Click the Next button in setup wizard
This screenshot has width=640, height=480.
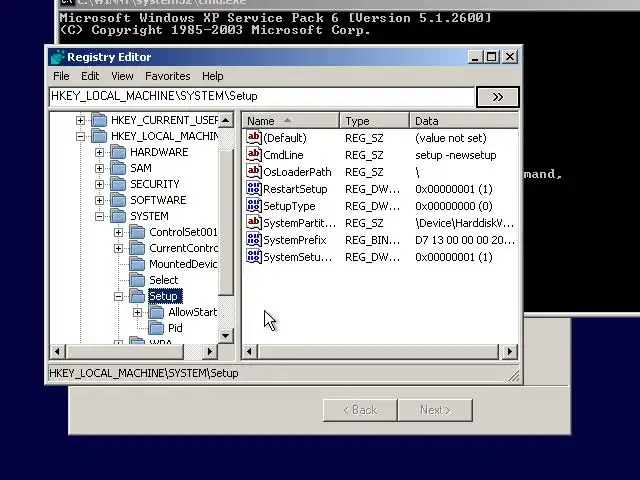tap(435, 410)
